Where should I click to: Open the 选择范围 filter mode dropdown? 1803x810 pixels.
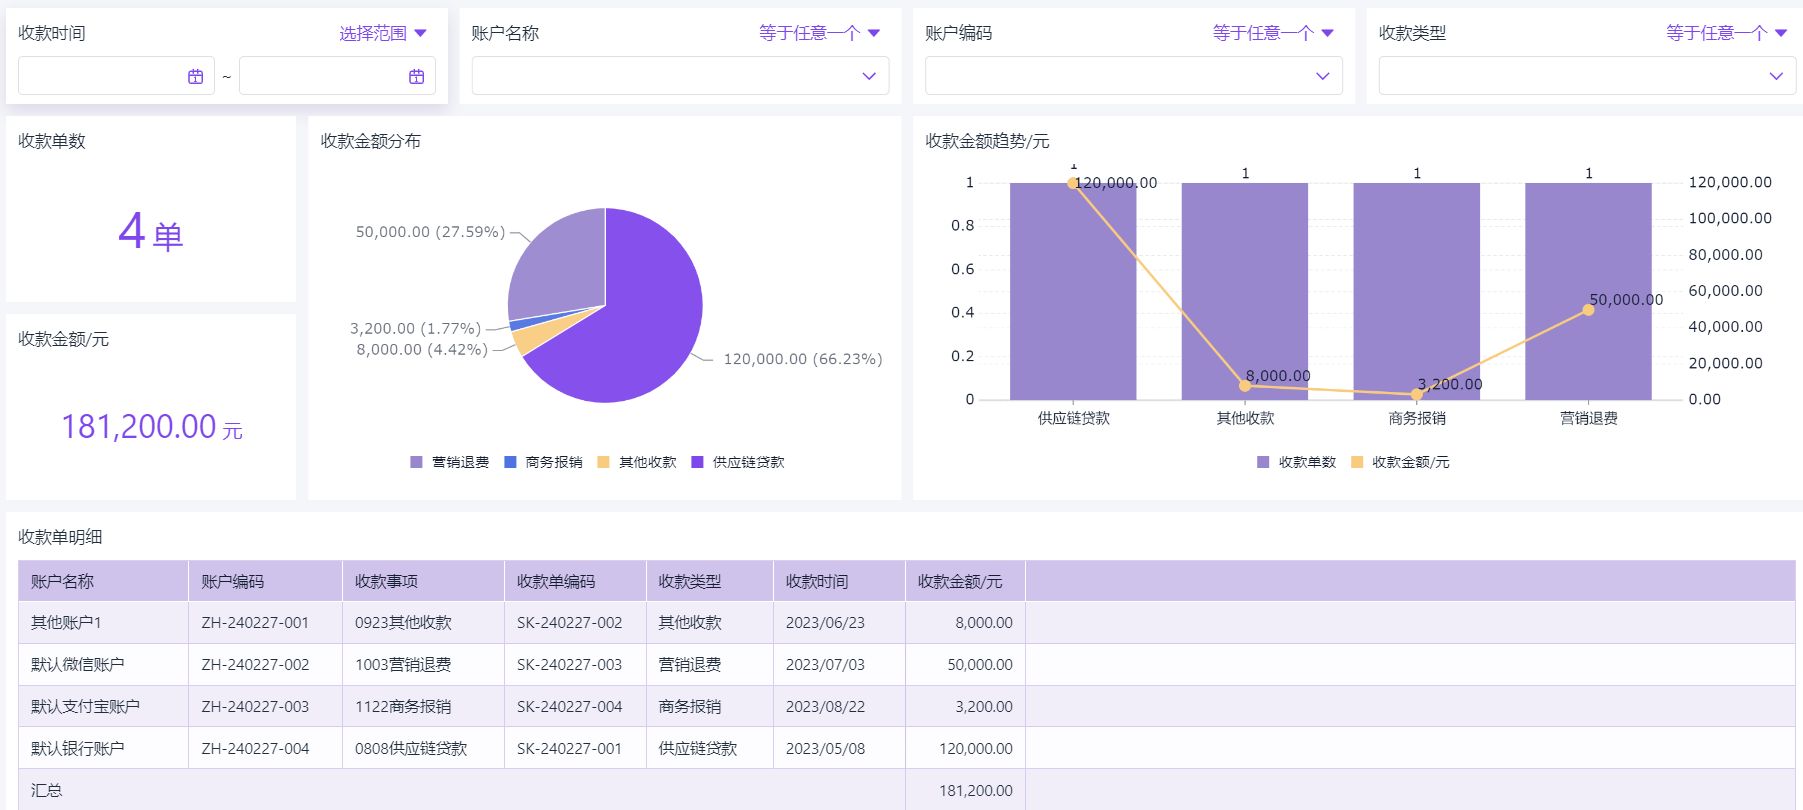click(x=383, y=33)
